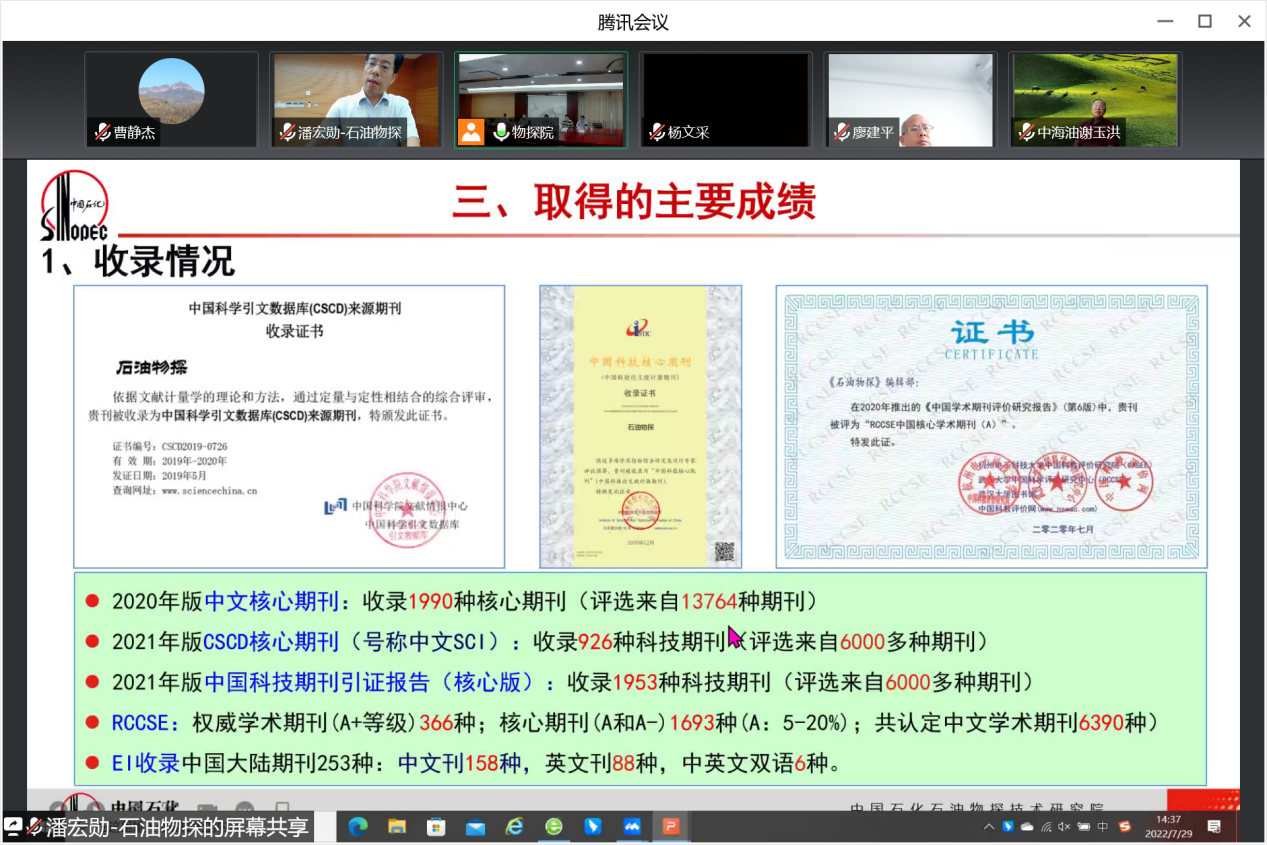This screenshot has height=845, width=1267.
Task: Click the green 360 browser taskbar icon
Action: (x=553, y=827)
